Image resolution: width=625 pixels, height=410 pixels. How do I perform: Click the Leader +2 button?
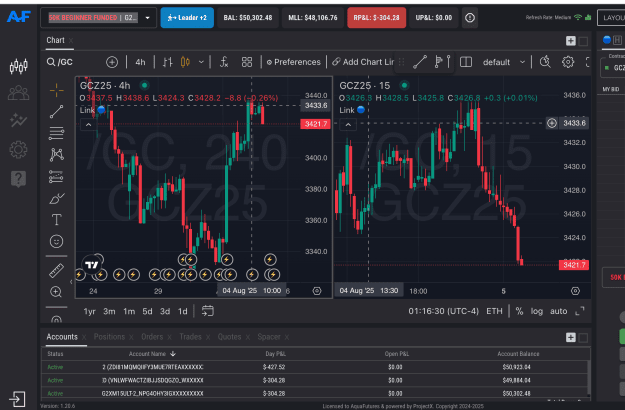[x=187, y=18]
